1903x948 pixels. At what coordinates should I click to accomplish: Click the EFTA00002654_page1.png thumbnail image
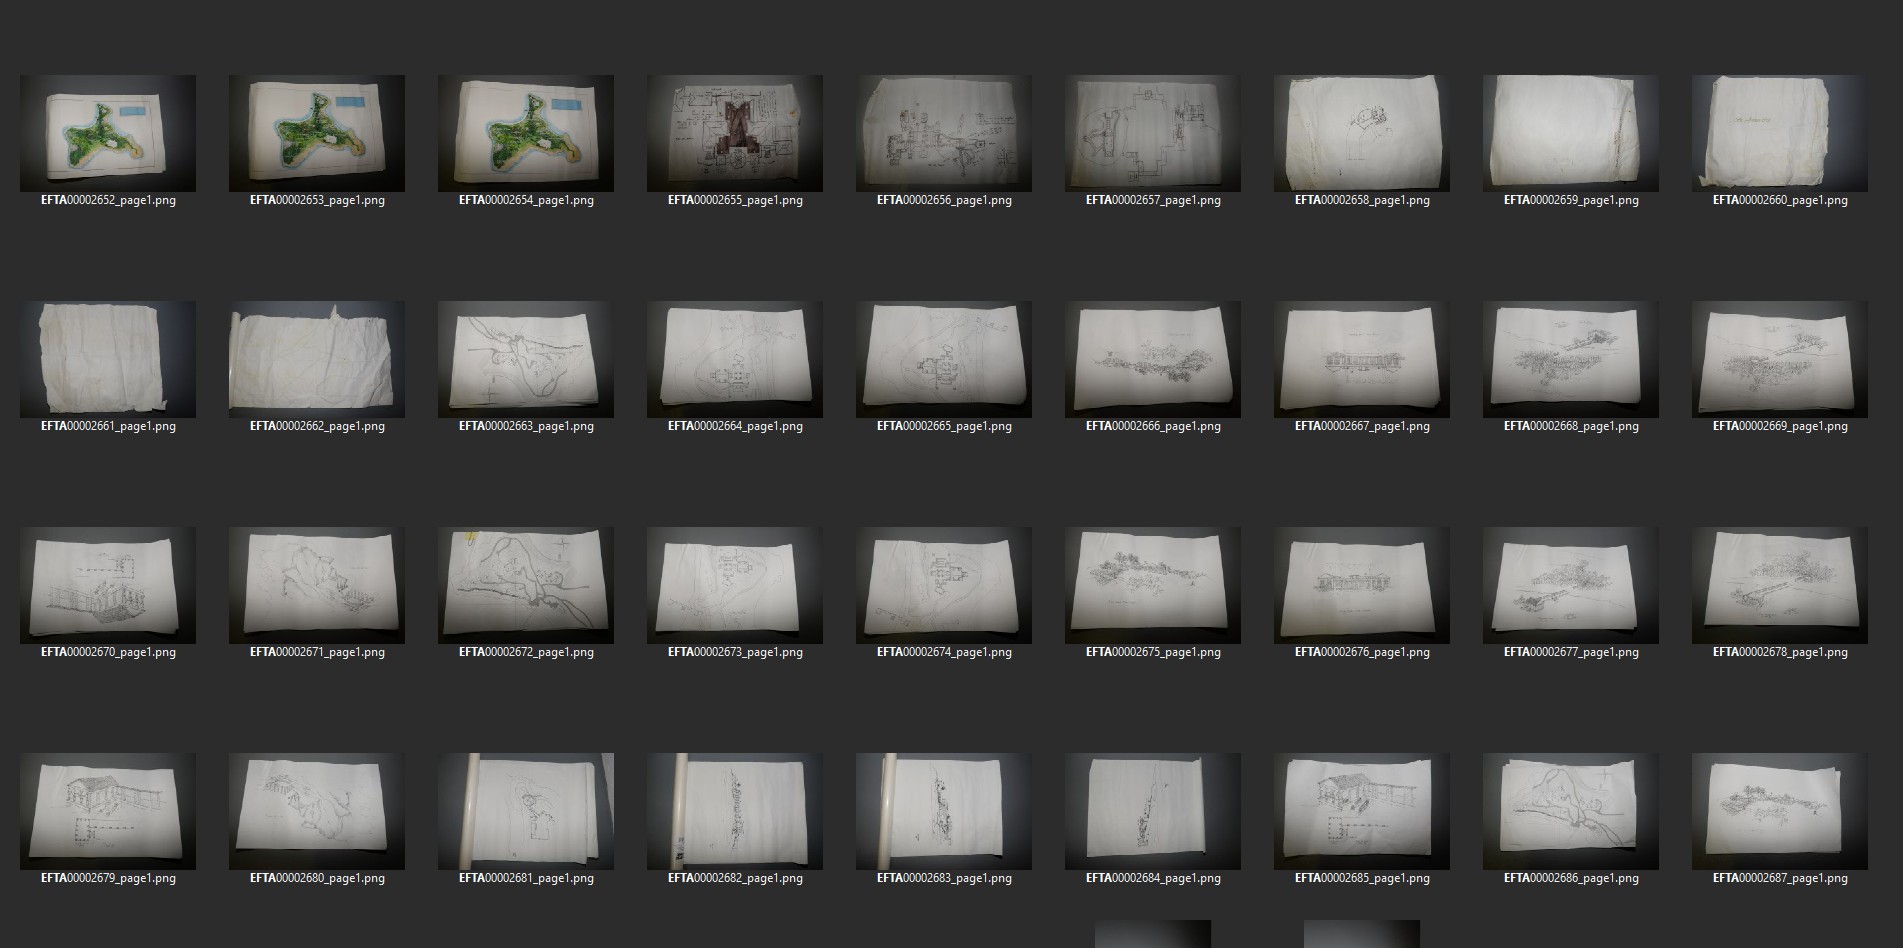[x=526, y=133]
